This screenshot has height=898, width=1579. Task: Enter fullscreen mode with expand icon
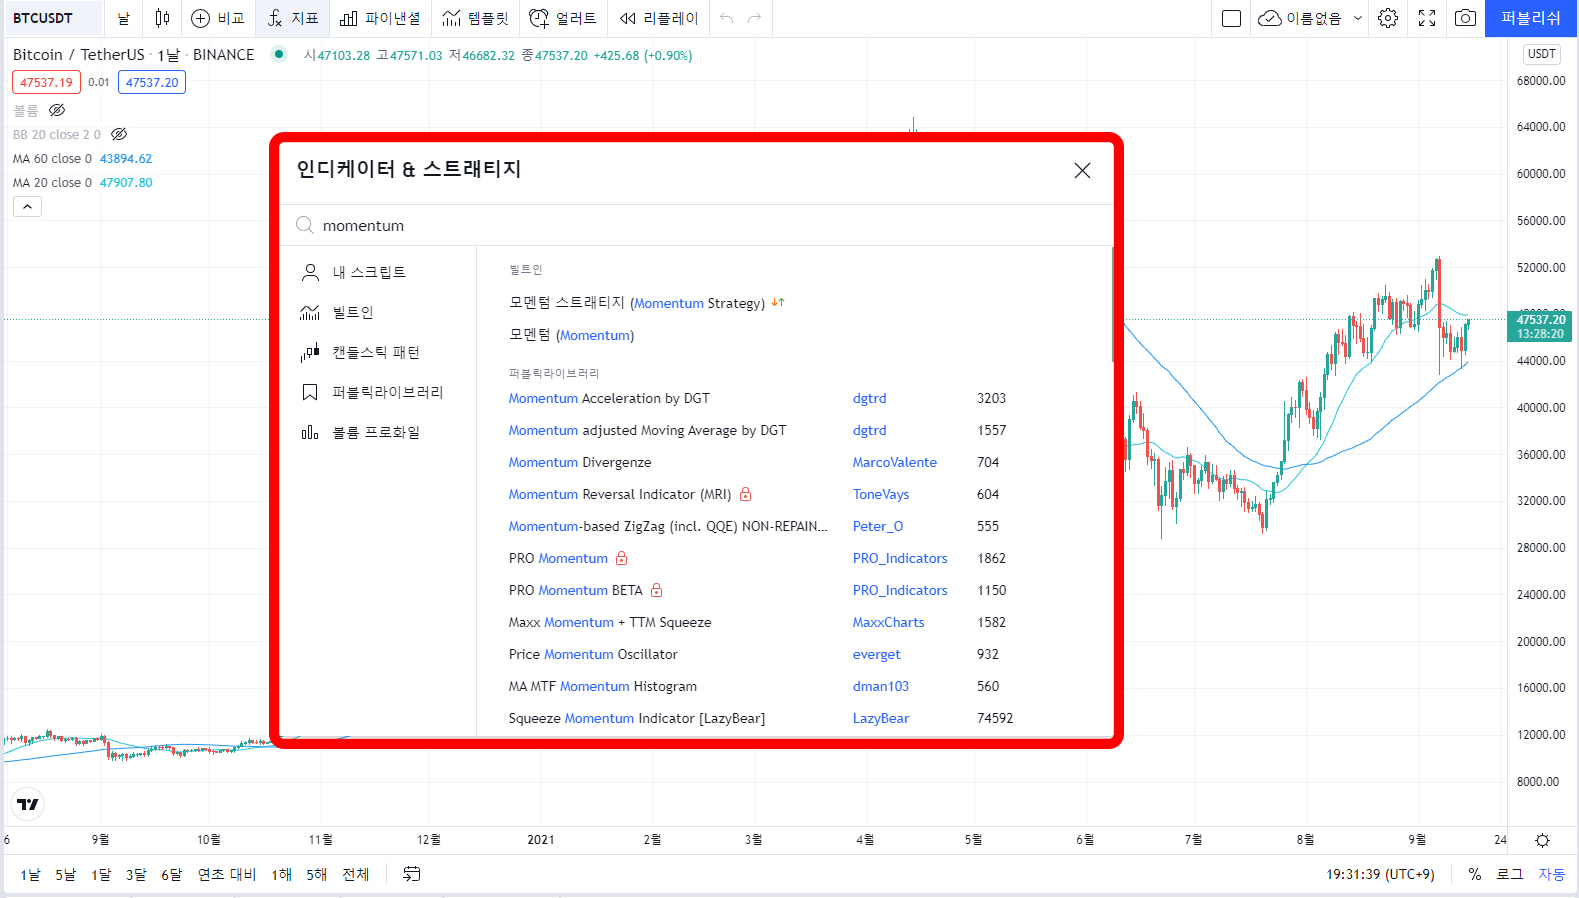click(1427, 18)
